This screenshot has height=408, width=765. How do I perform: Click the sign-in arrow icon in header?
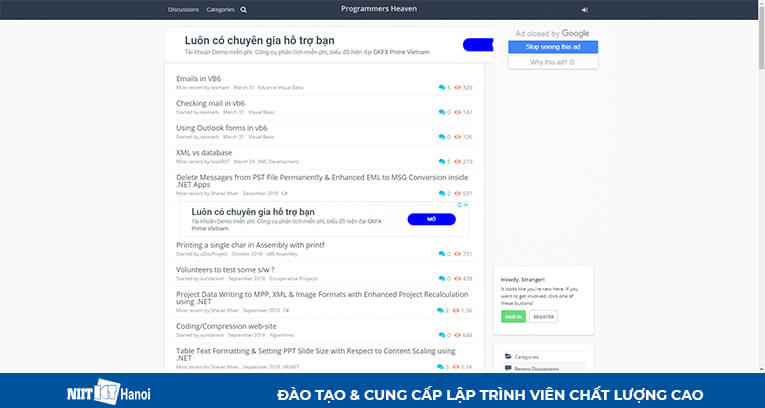pos(584,10)
